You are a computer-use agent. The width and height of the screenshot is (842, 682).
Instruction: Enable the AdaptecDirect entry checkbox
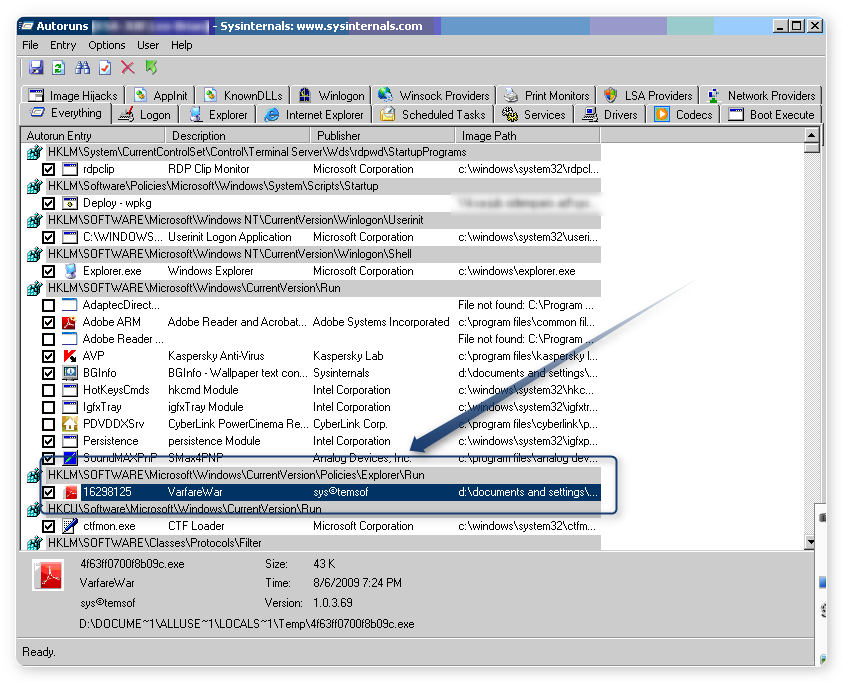48,306
